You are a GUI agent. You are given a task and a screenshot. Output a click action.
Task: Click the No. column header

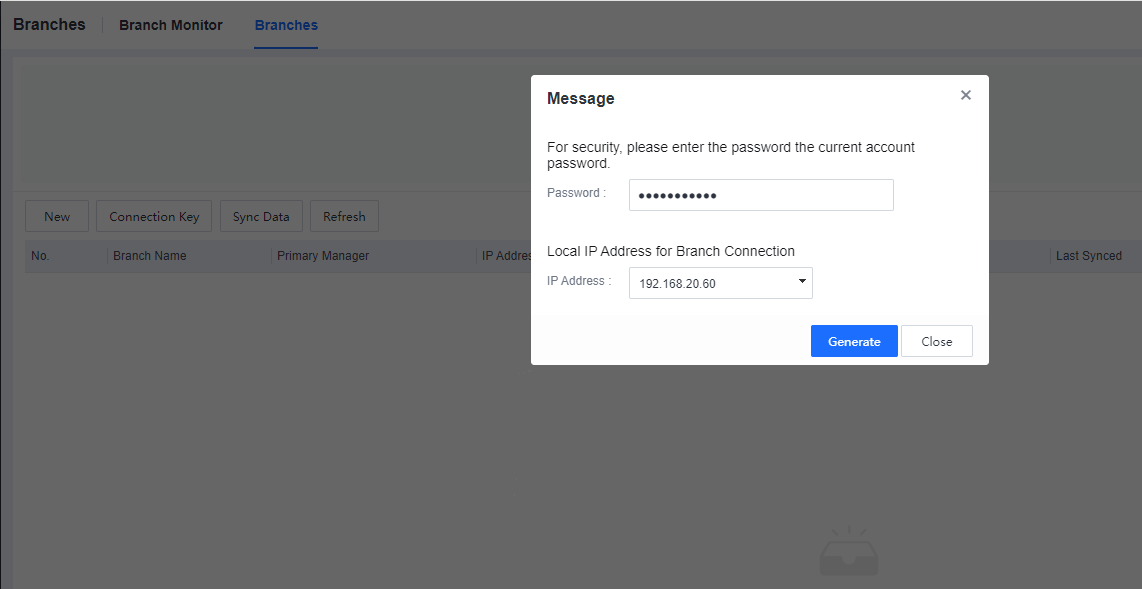(x=40, y=256)
